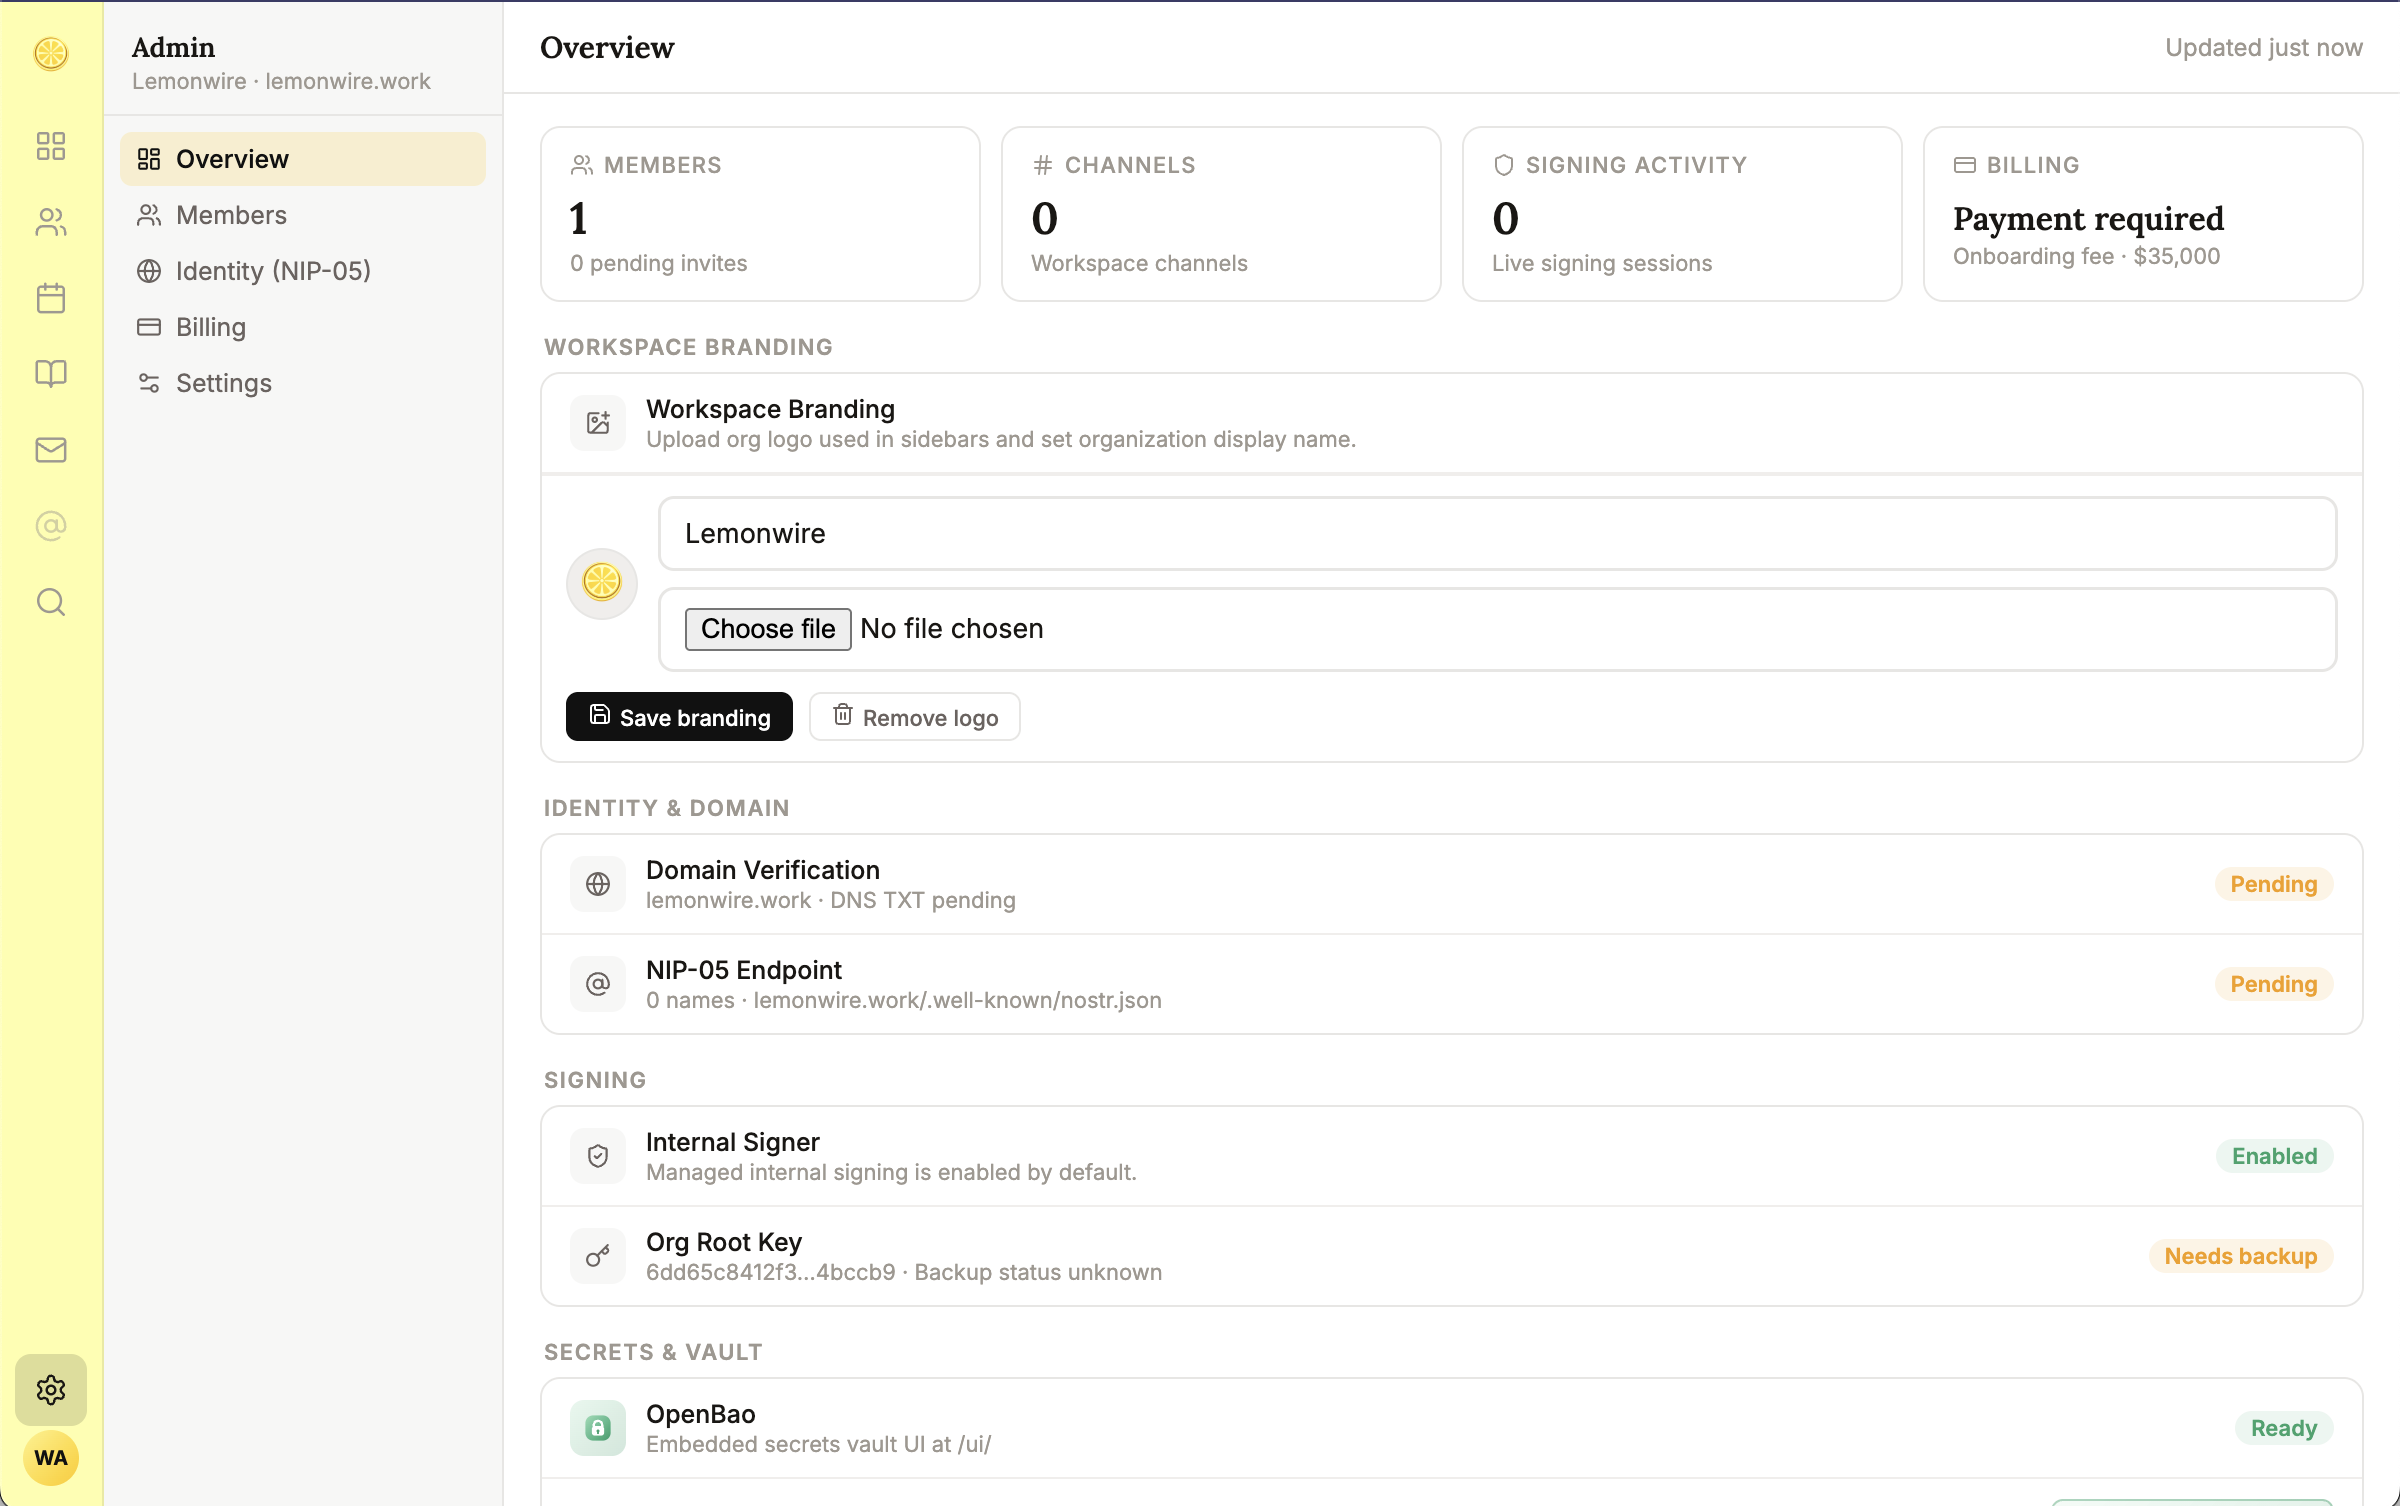This screenshot has width=2400, height=1506.
Task: Click the Choose file button
Action: pyautogui.click(x=768, y=629)
